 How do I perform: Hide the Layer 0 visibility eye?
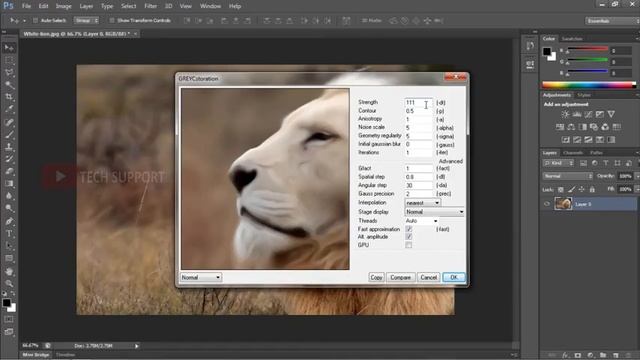547,204
